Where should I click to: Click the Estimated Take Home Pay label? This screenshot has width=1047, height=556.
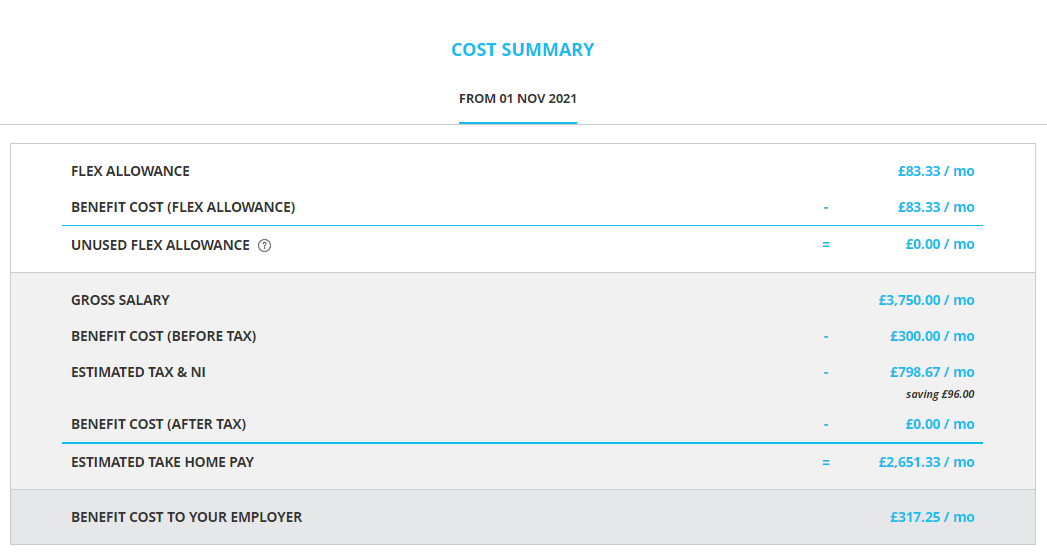pos(162,463)
